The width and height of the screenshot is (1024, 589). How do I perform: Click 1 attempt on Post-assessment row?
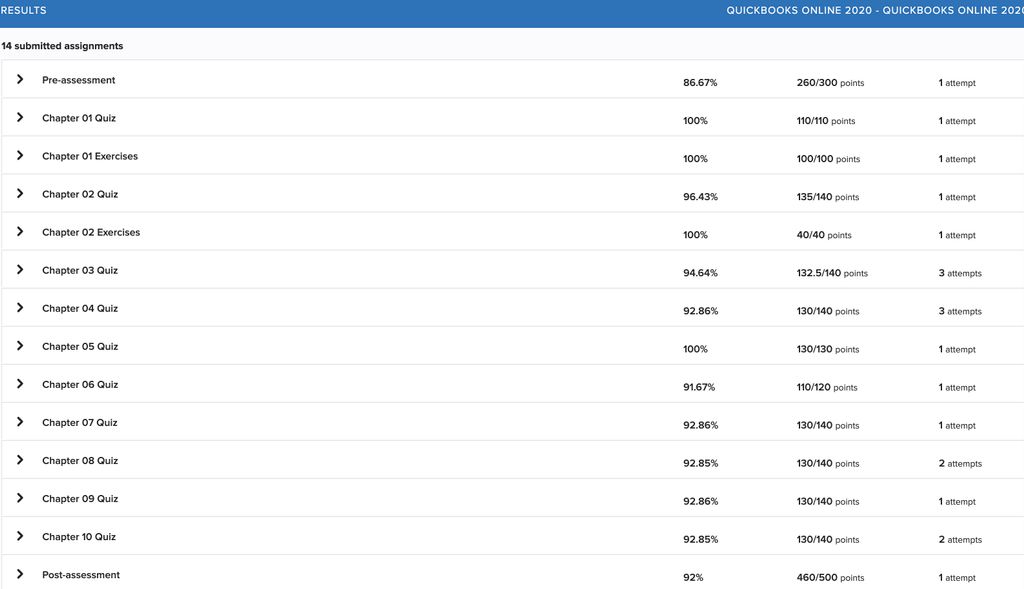click(957, 577)
